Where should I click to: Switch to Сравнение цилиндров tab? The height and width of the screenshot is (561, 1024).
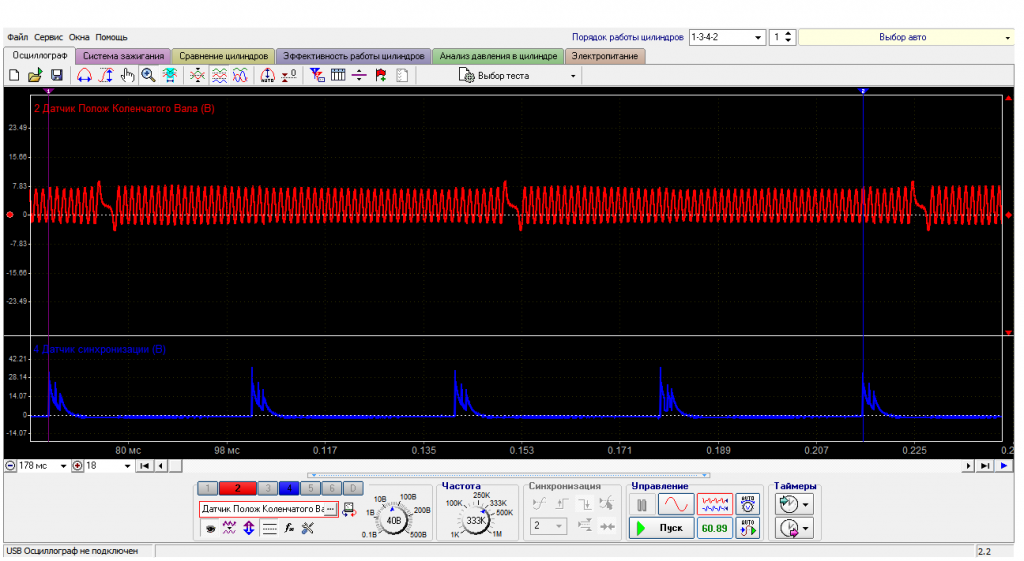coord(223,56)
